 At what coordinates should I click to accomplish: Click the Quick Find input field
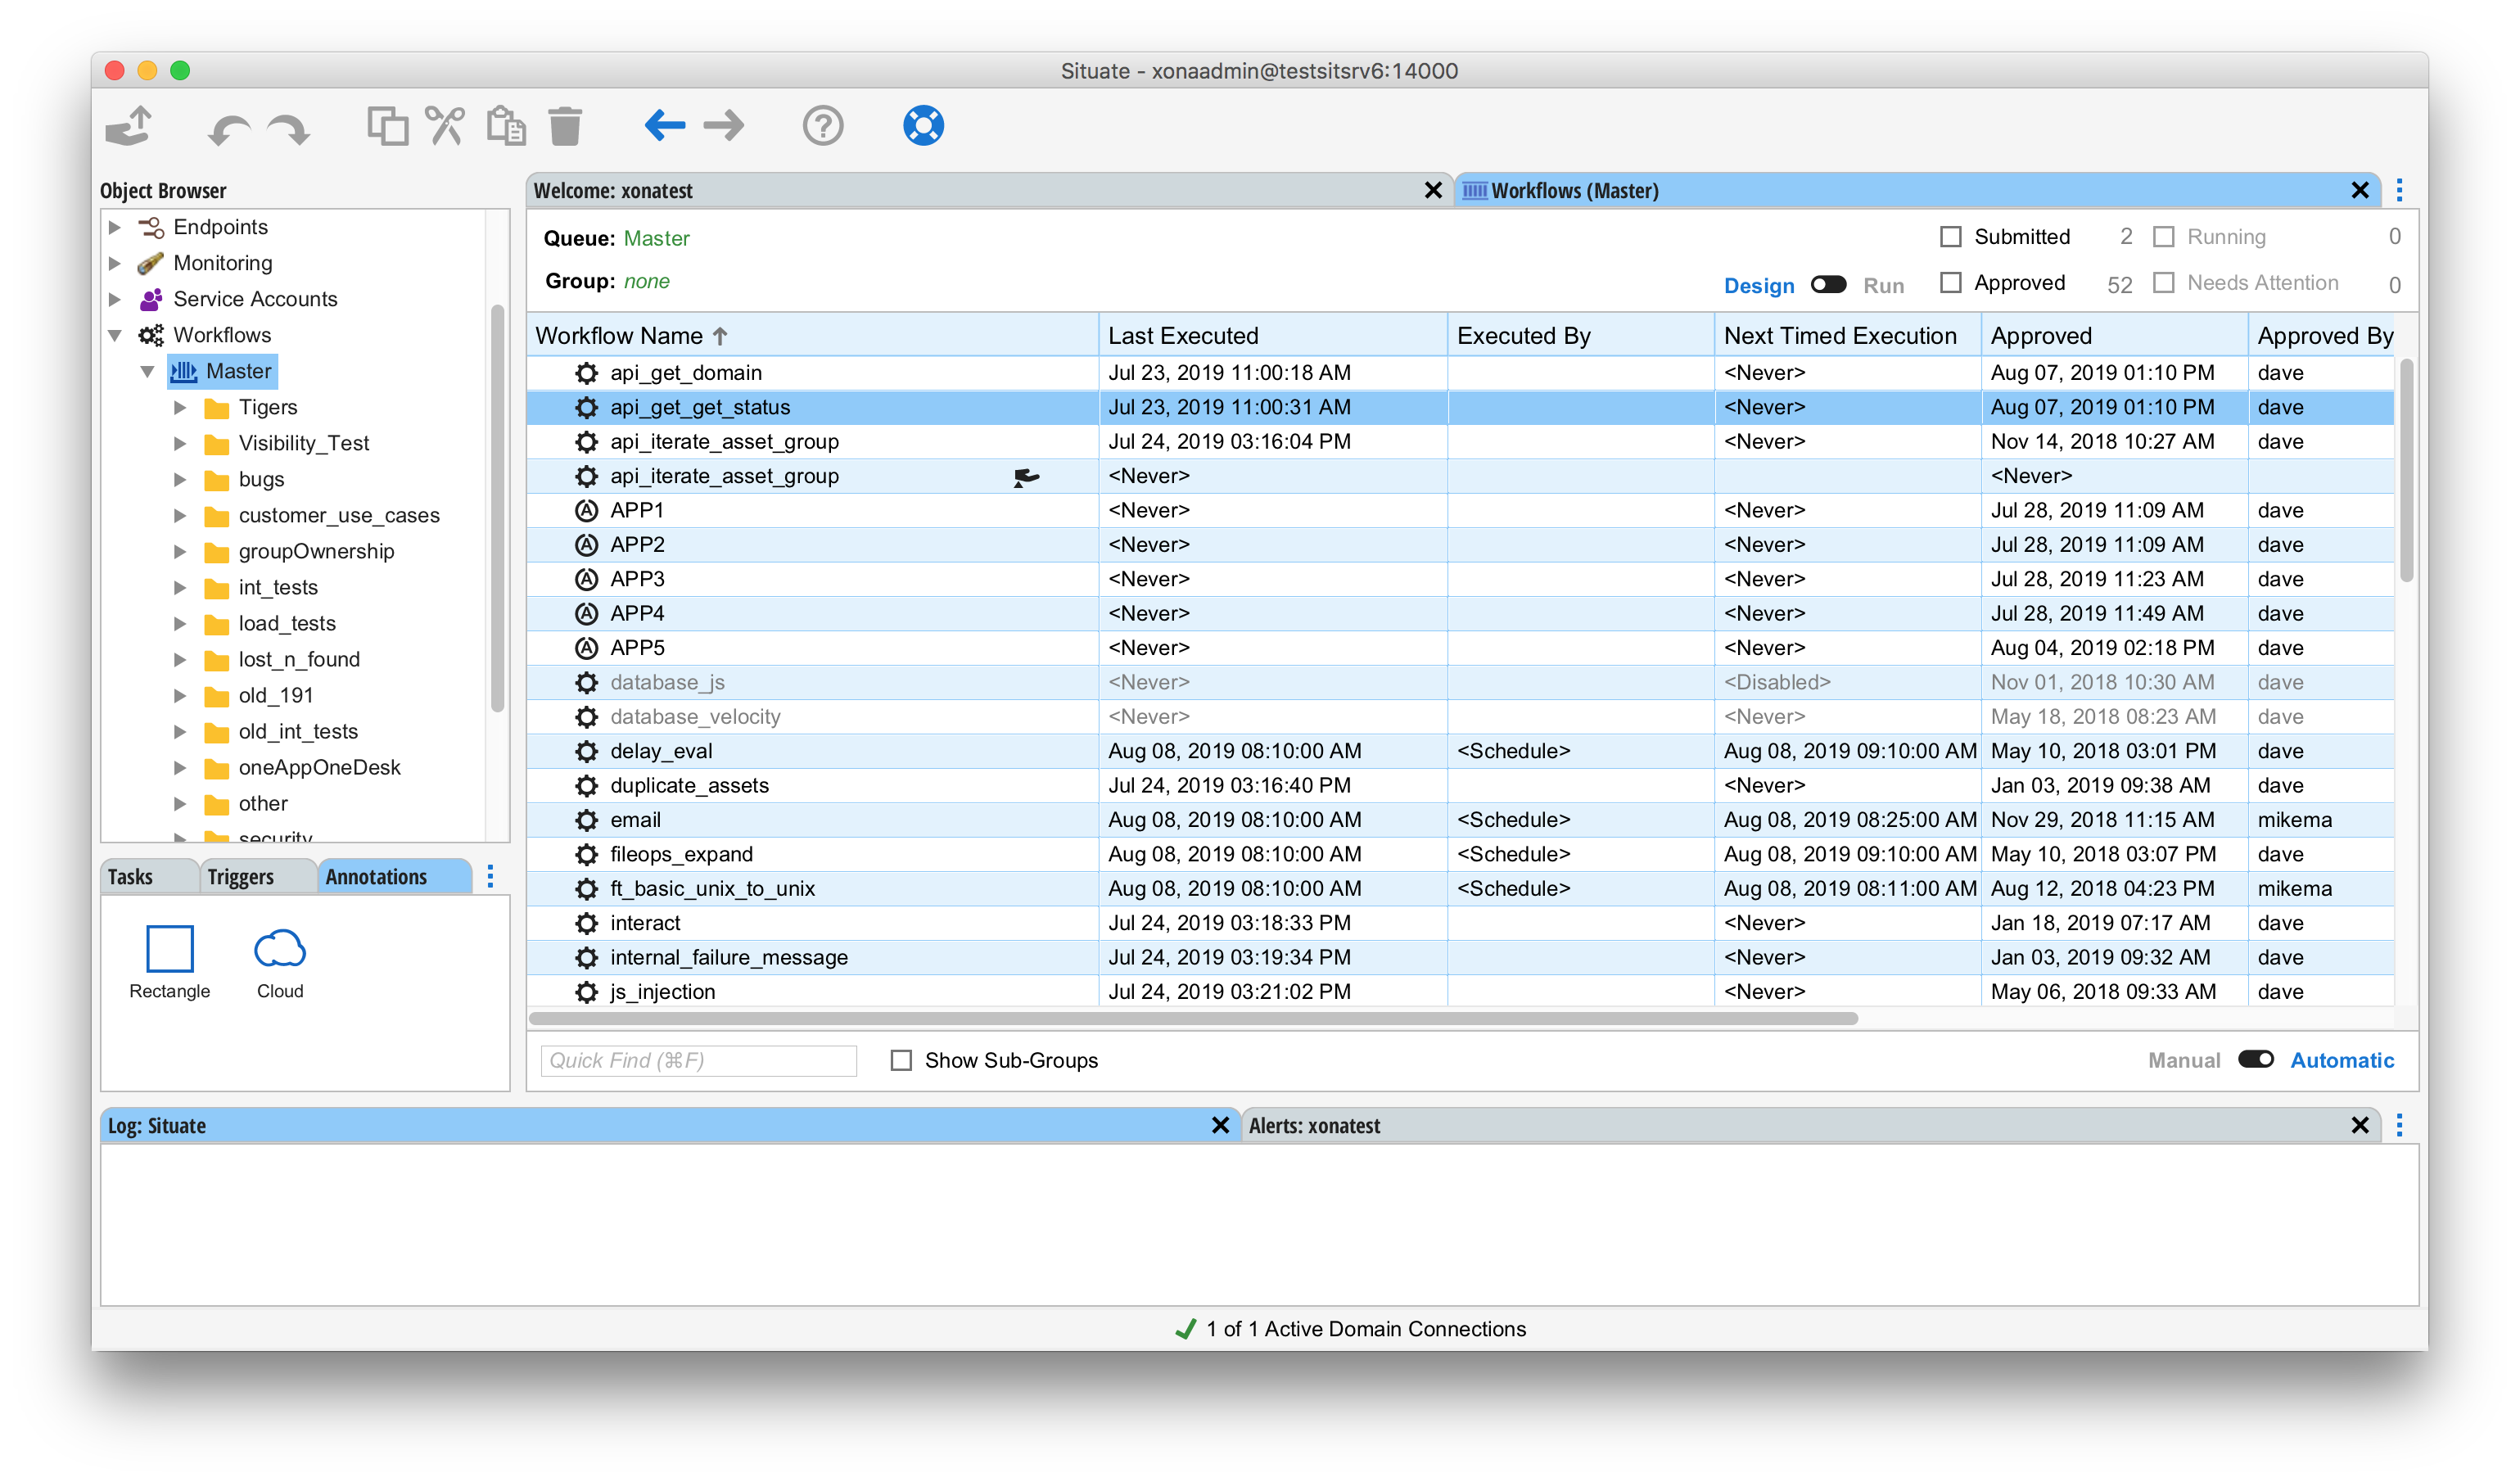698,1060
